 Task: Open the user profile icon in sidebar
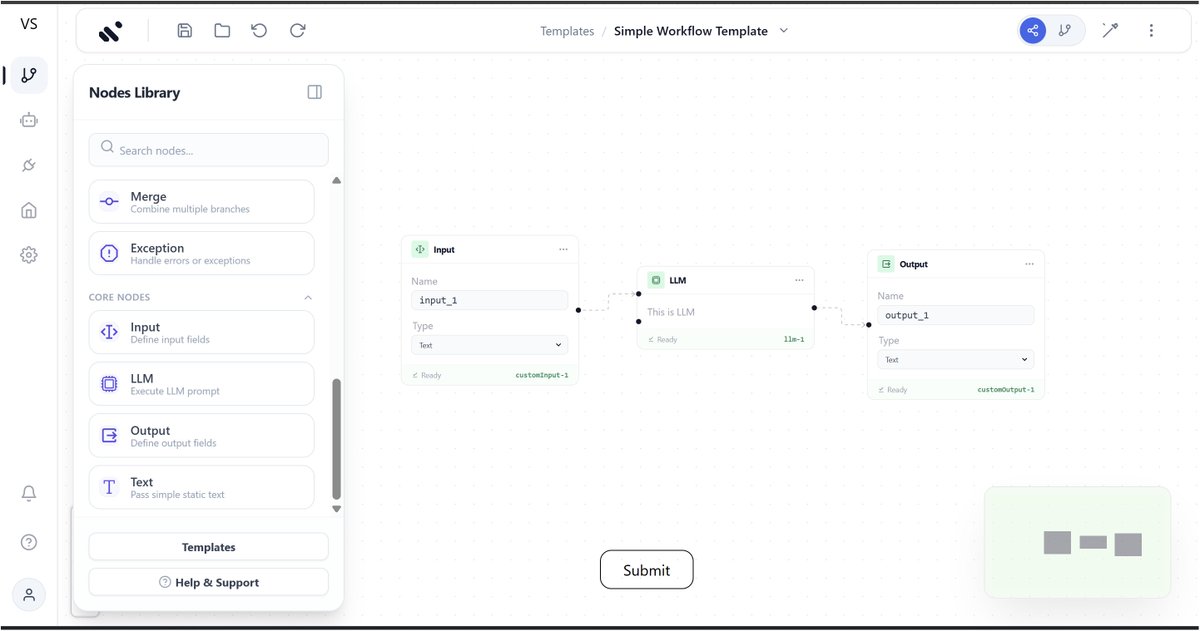(x=29, y=594)
